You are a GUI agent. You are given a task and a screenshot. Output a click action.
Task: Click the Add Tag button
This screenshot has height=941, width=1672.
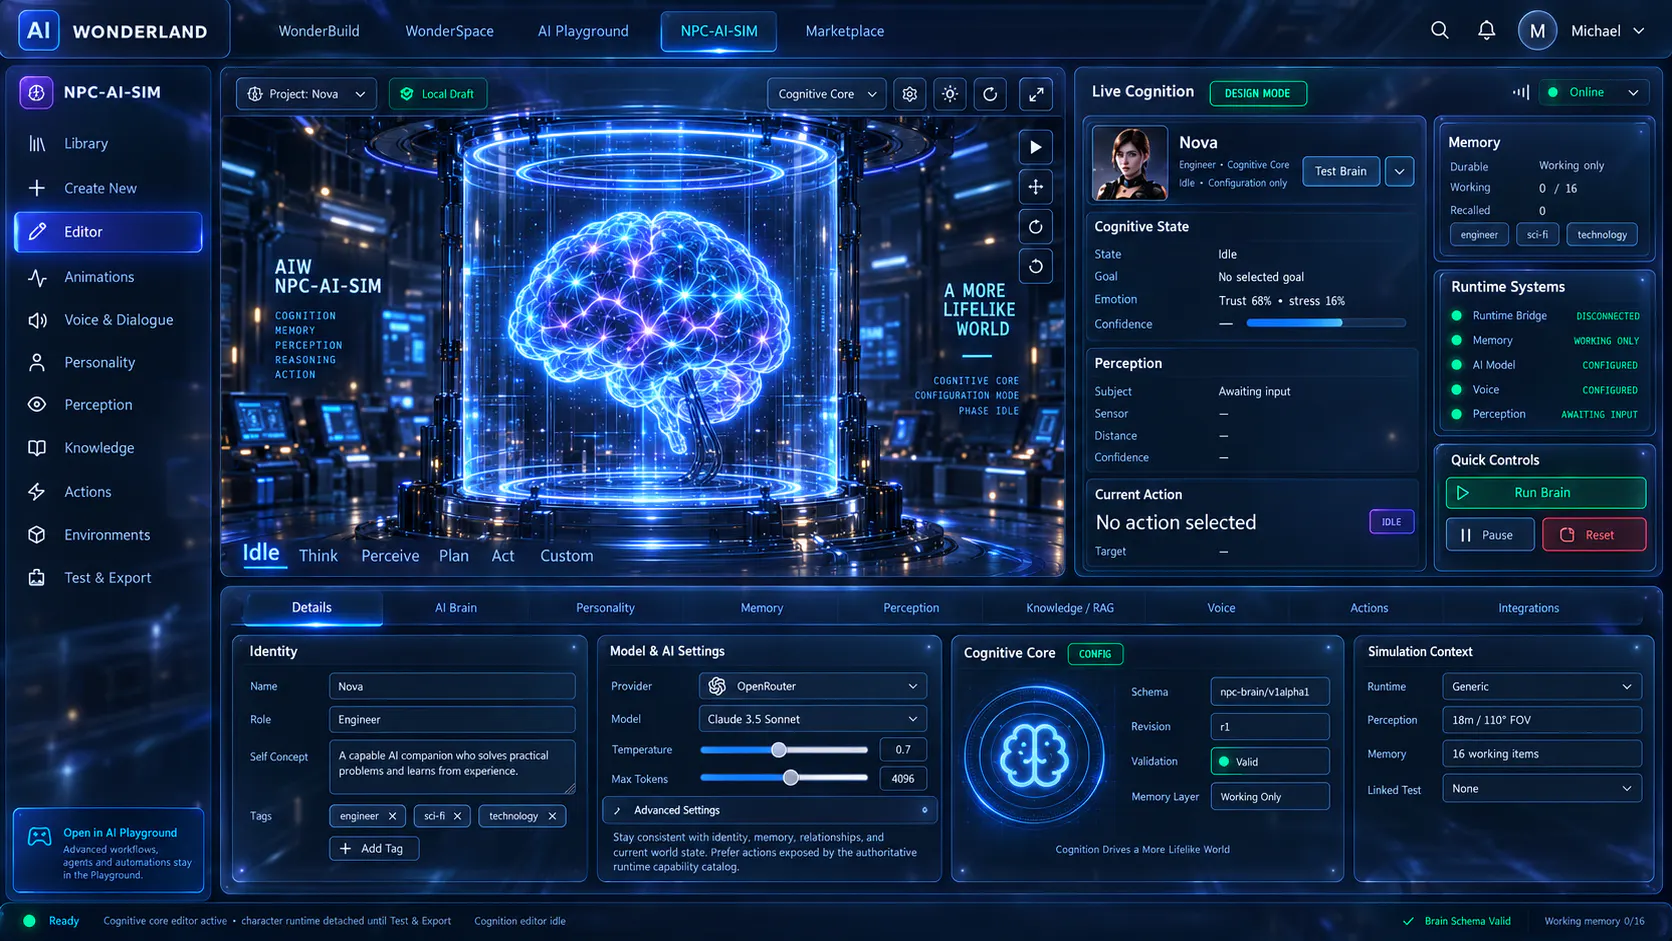[374, 849]
